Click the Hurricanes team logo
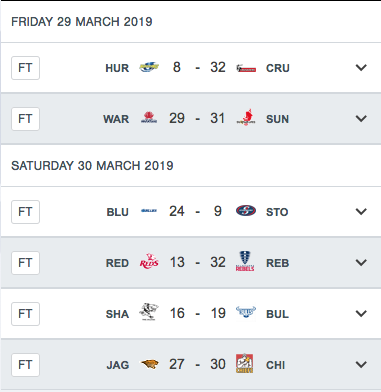This screenshot has height=392, width=381. 149,68
